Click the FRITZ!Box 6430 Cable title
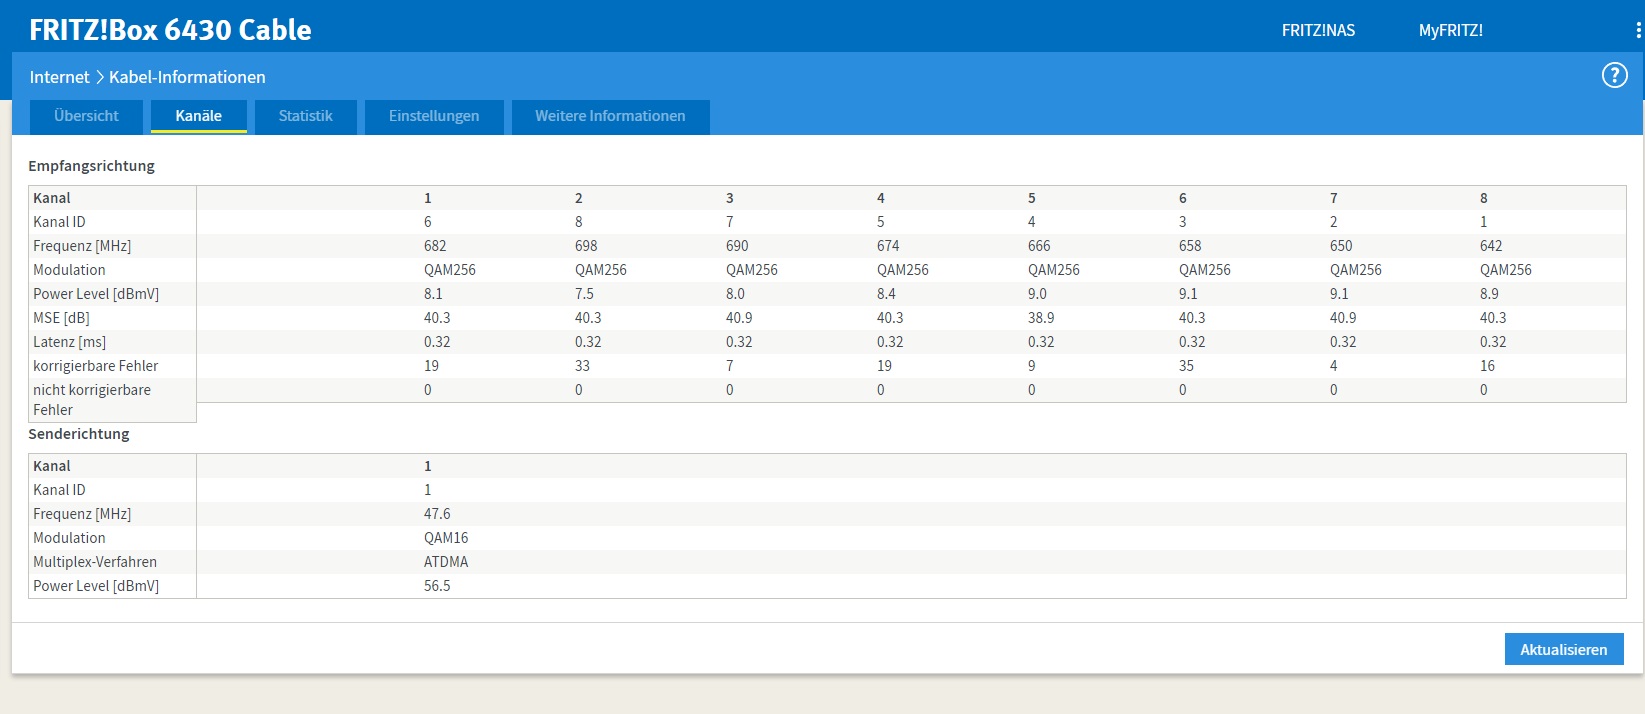 170,30
